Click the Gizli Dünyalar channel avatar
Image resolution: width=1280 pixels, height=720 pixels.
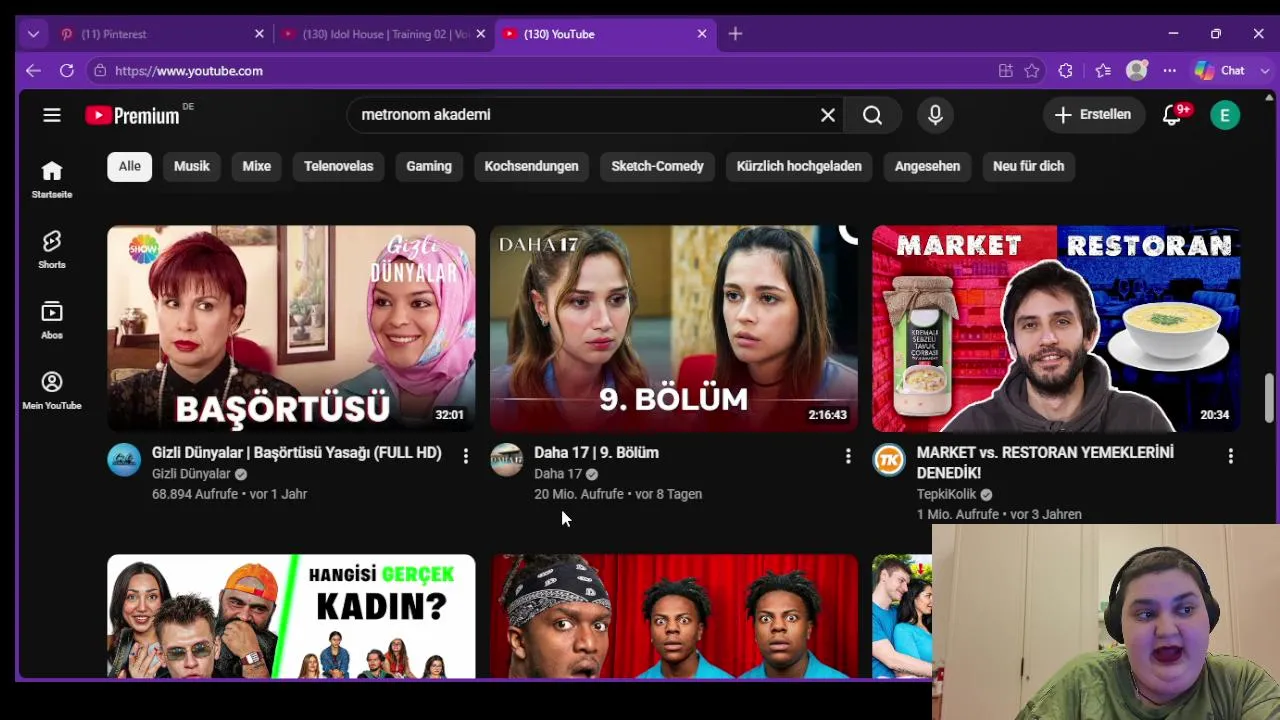124,460
